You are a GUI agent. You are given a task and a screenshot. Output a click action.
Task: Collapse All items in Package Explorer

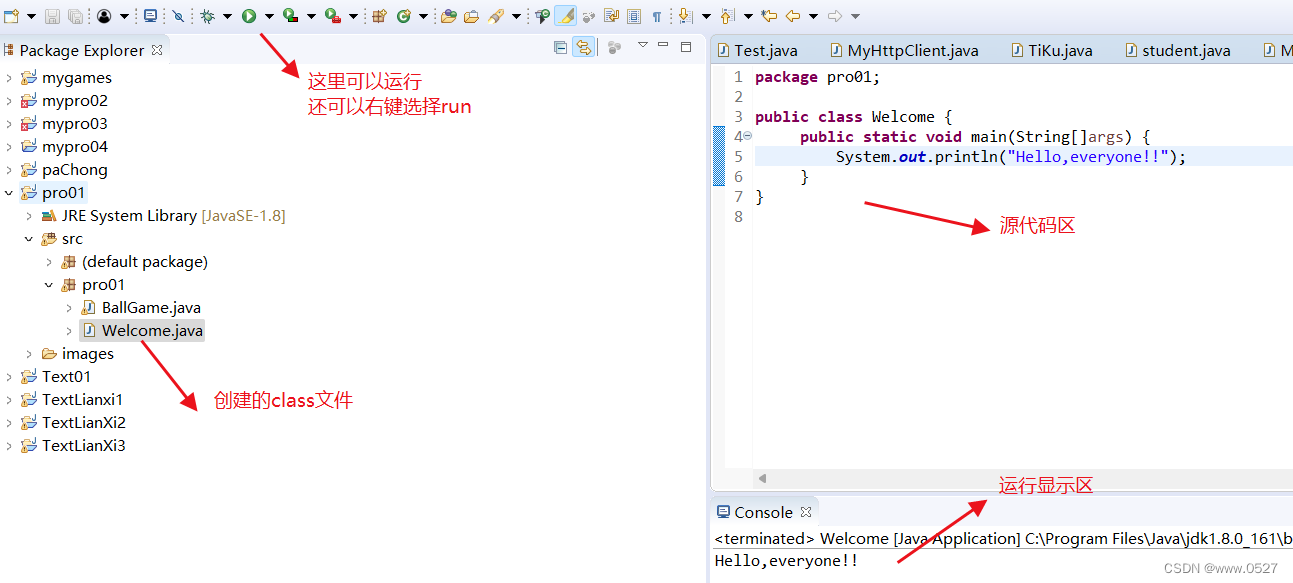coord(561,47)
